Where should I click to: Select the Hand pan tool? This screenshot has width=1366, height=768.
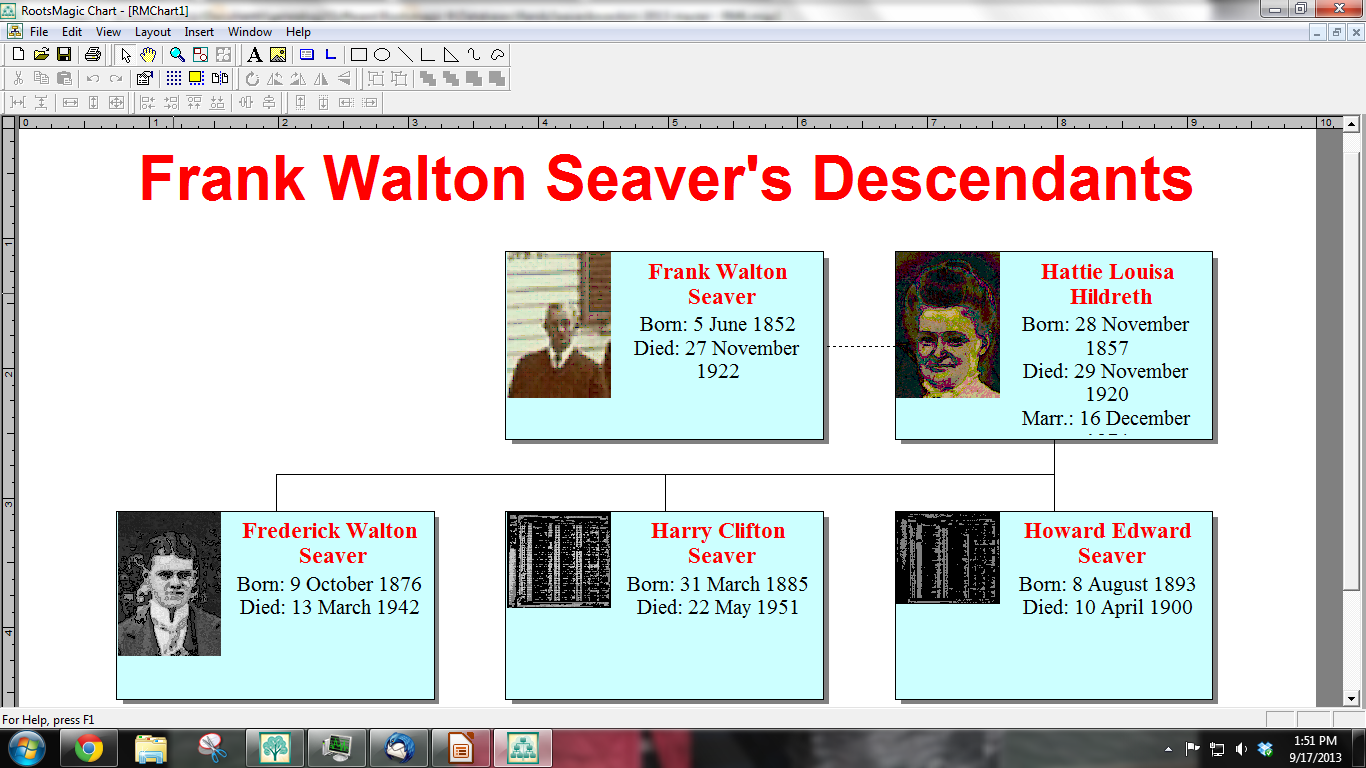[146, 55]
